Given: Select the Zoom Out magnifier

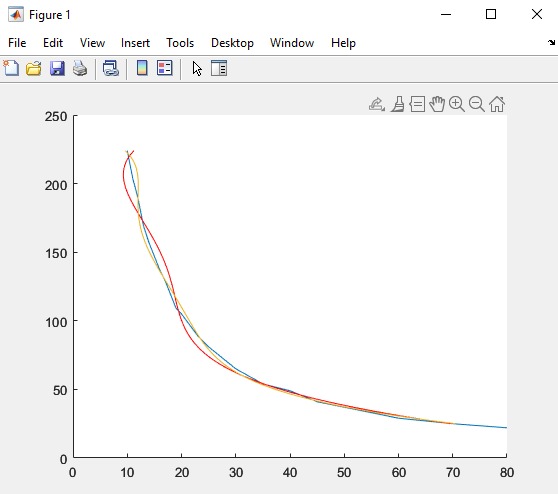Looking at the screenshot, I should tap(477, 104).
